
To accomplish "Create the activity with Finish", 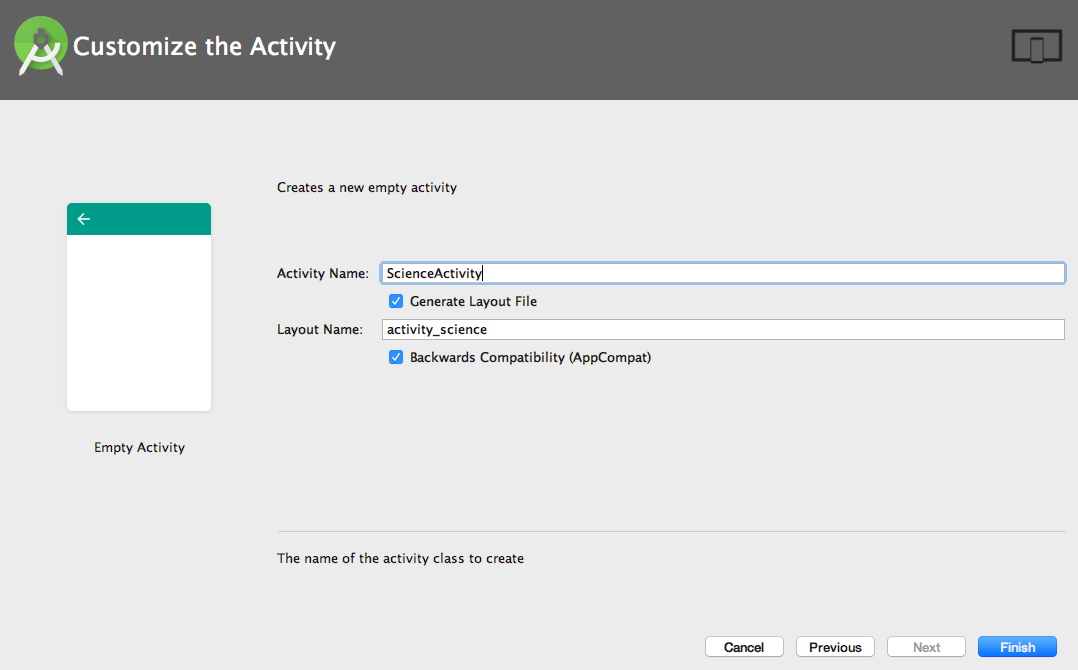I will tap(1018, 647).
